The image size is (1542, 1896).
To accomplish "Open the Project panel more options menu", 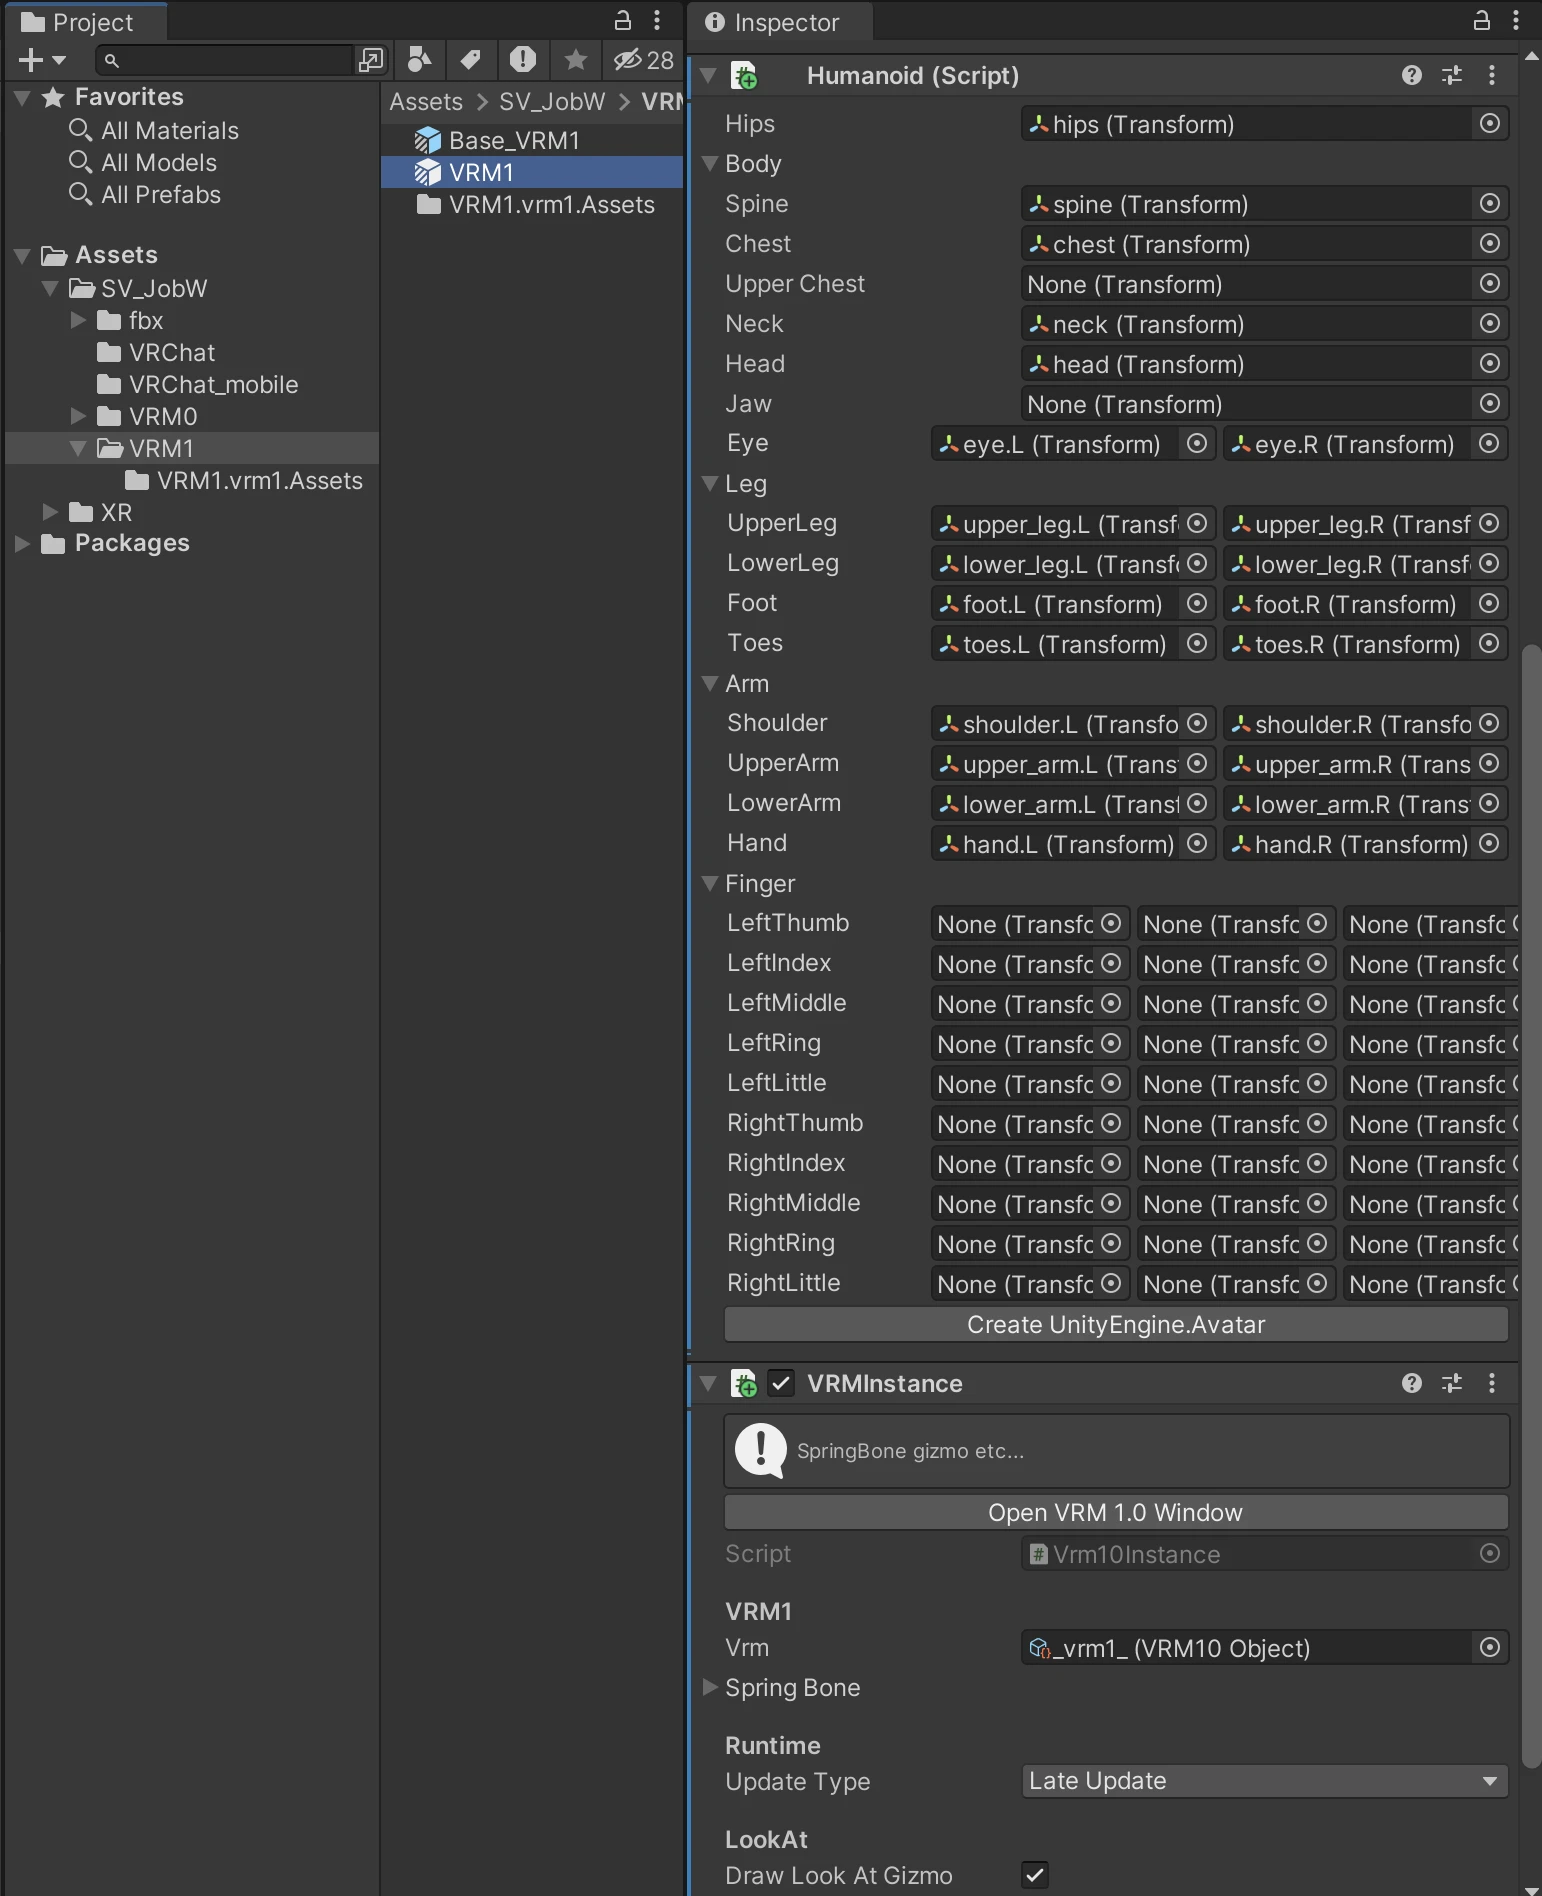I will pyautogui.click(x=657, y=20).
